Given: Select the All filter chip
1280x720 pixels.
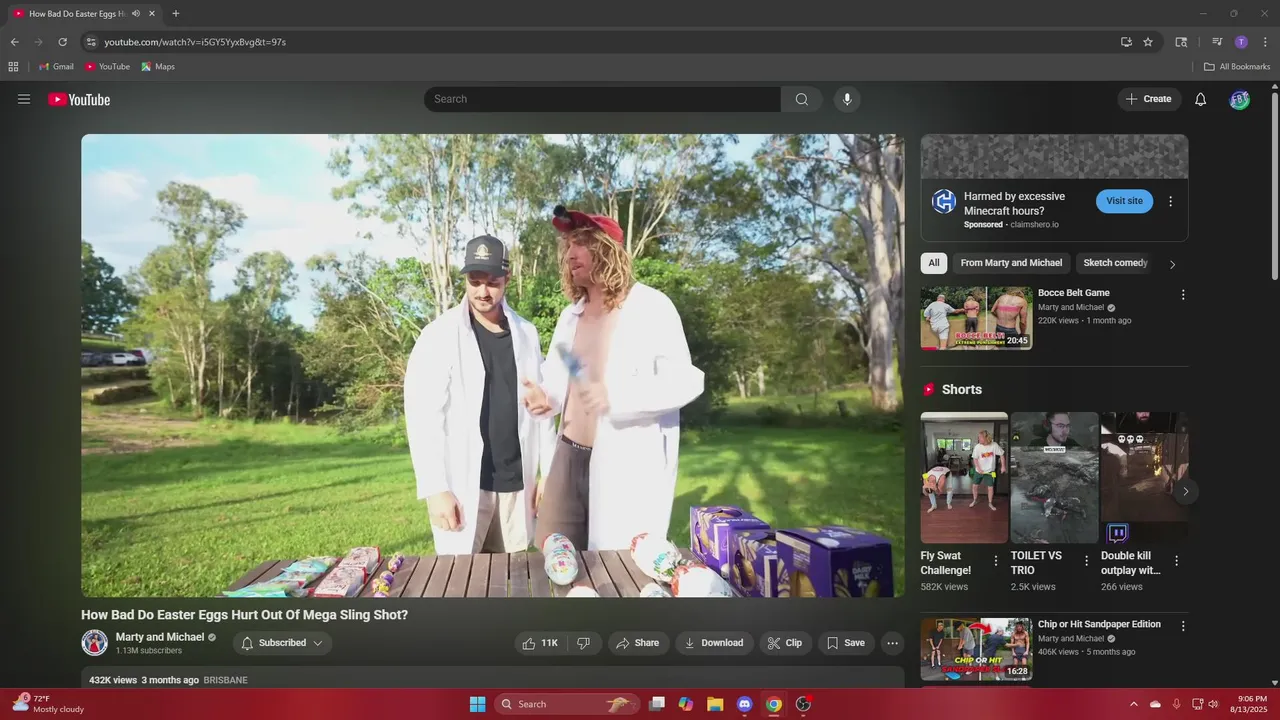Looking at the screenshot, I should pos(934,263).
